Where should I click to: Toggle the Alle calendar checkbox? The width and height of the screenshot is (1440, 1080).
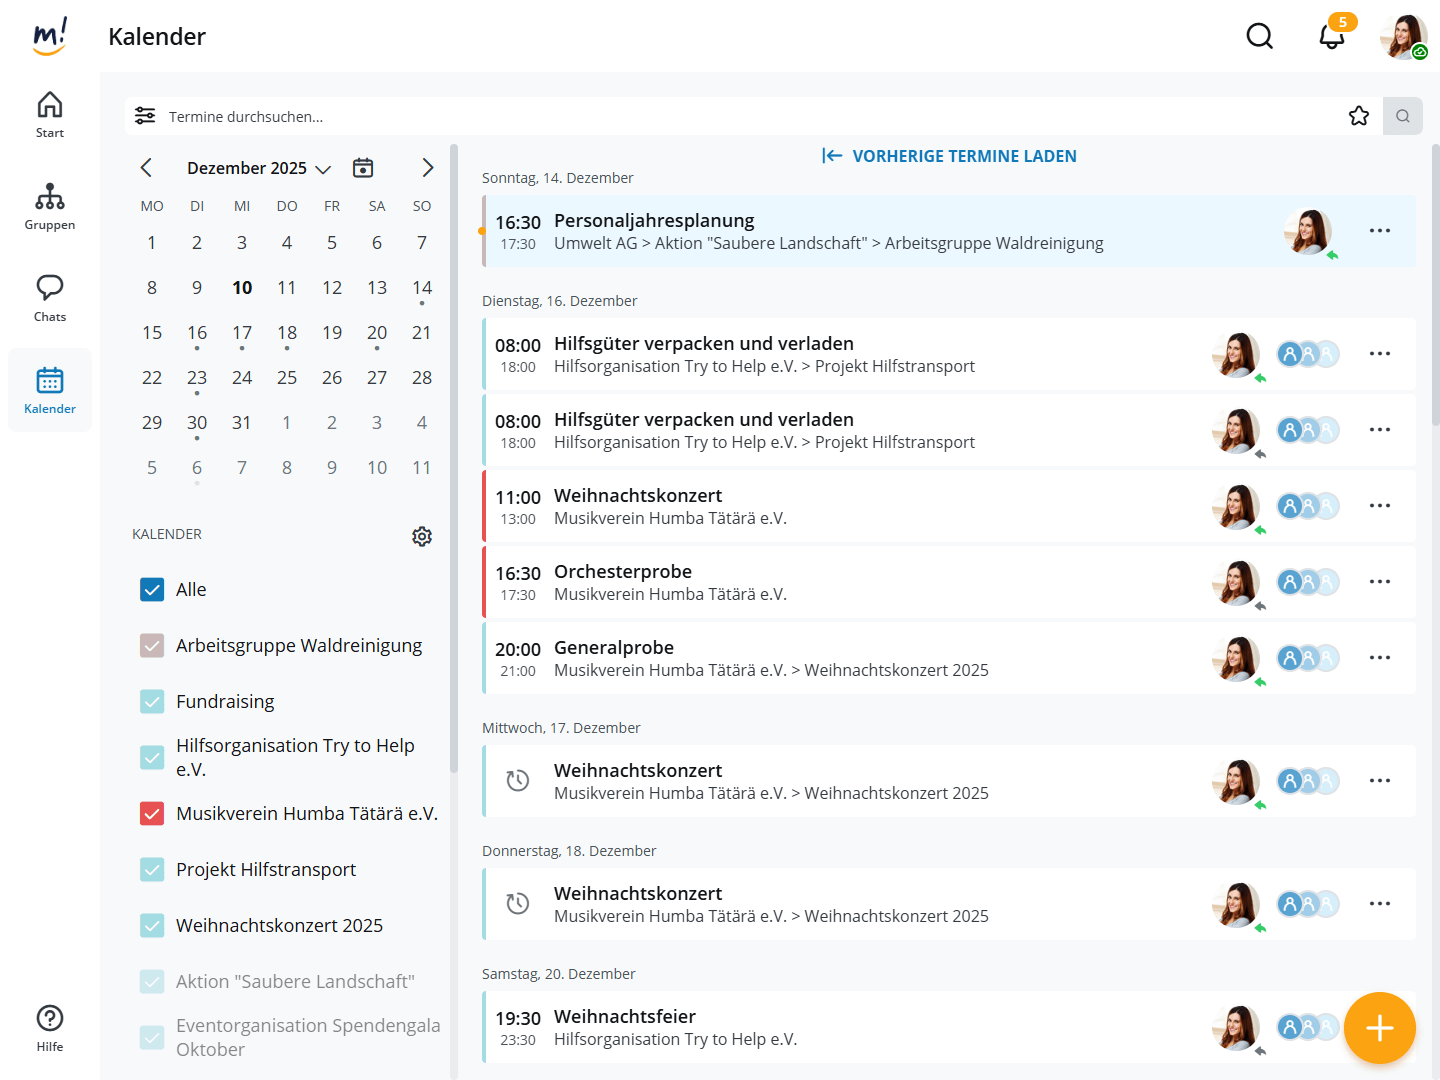152,590
